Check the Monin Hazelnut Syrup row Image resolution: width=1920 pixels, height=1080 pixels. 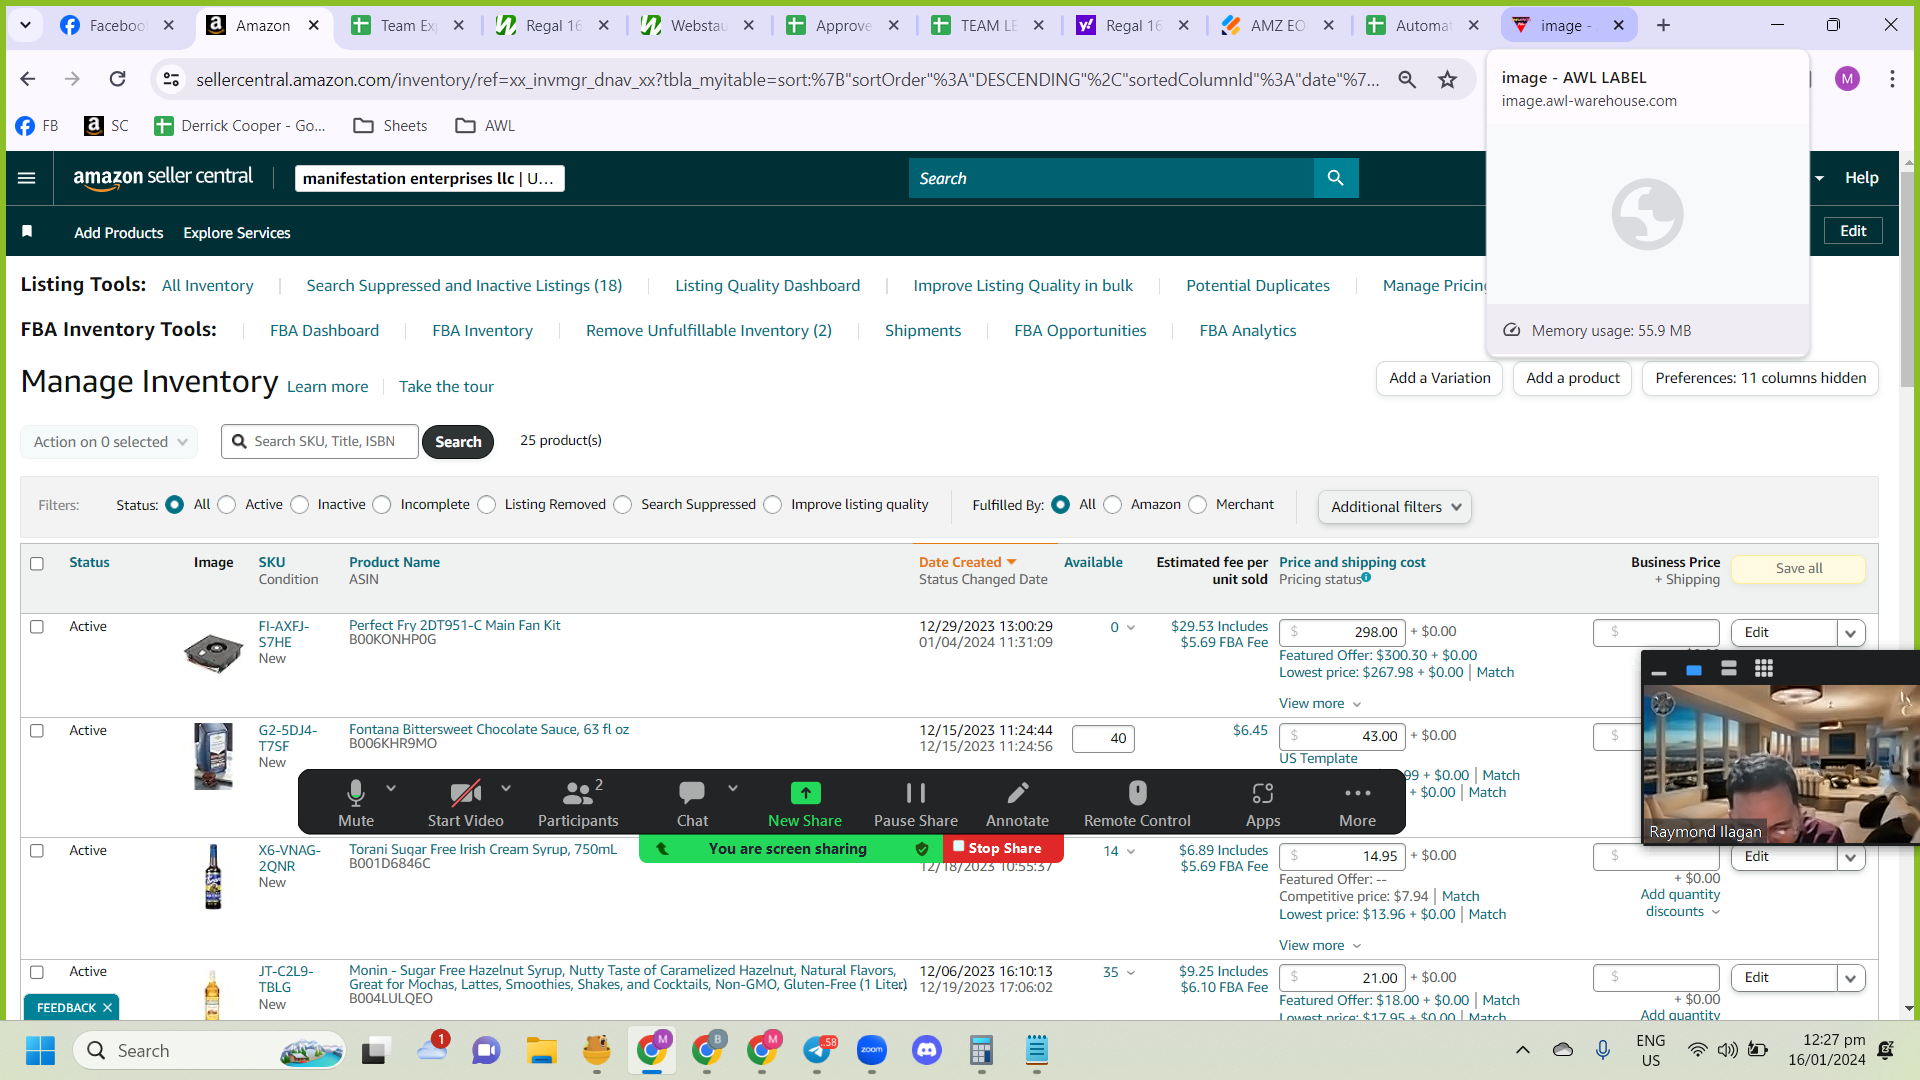[x=37, y=972]
